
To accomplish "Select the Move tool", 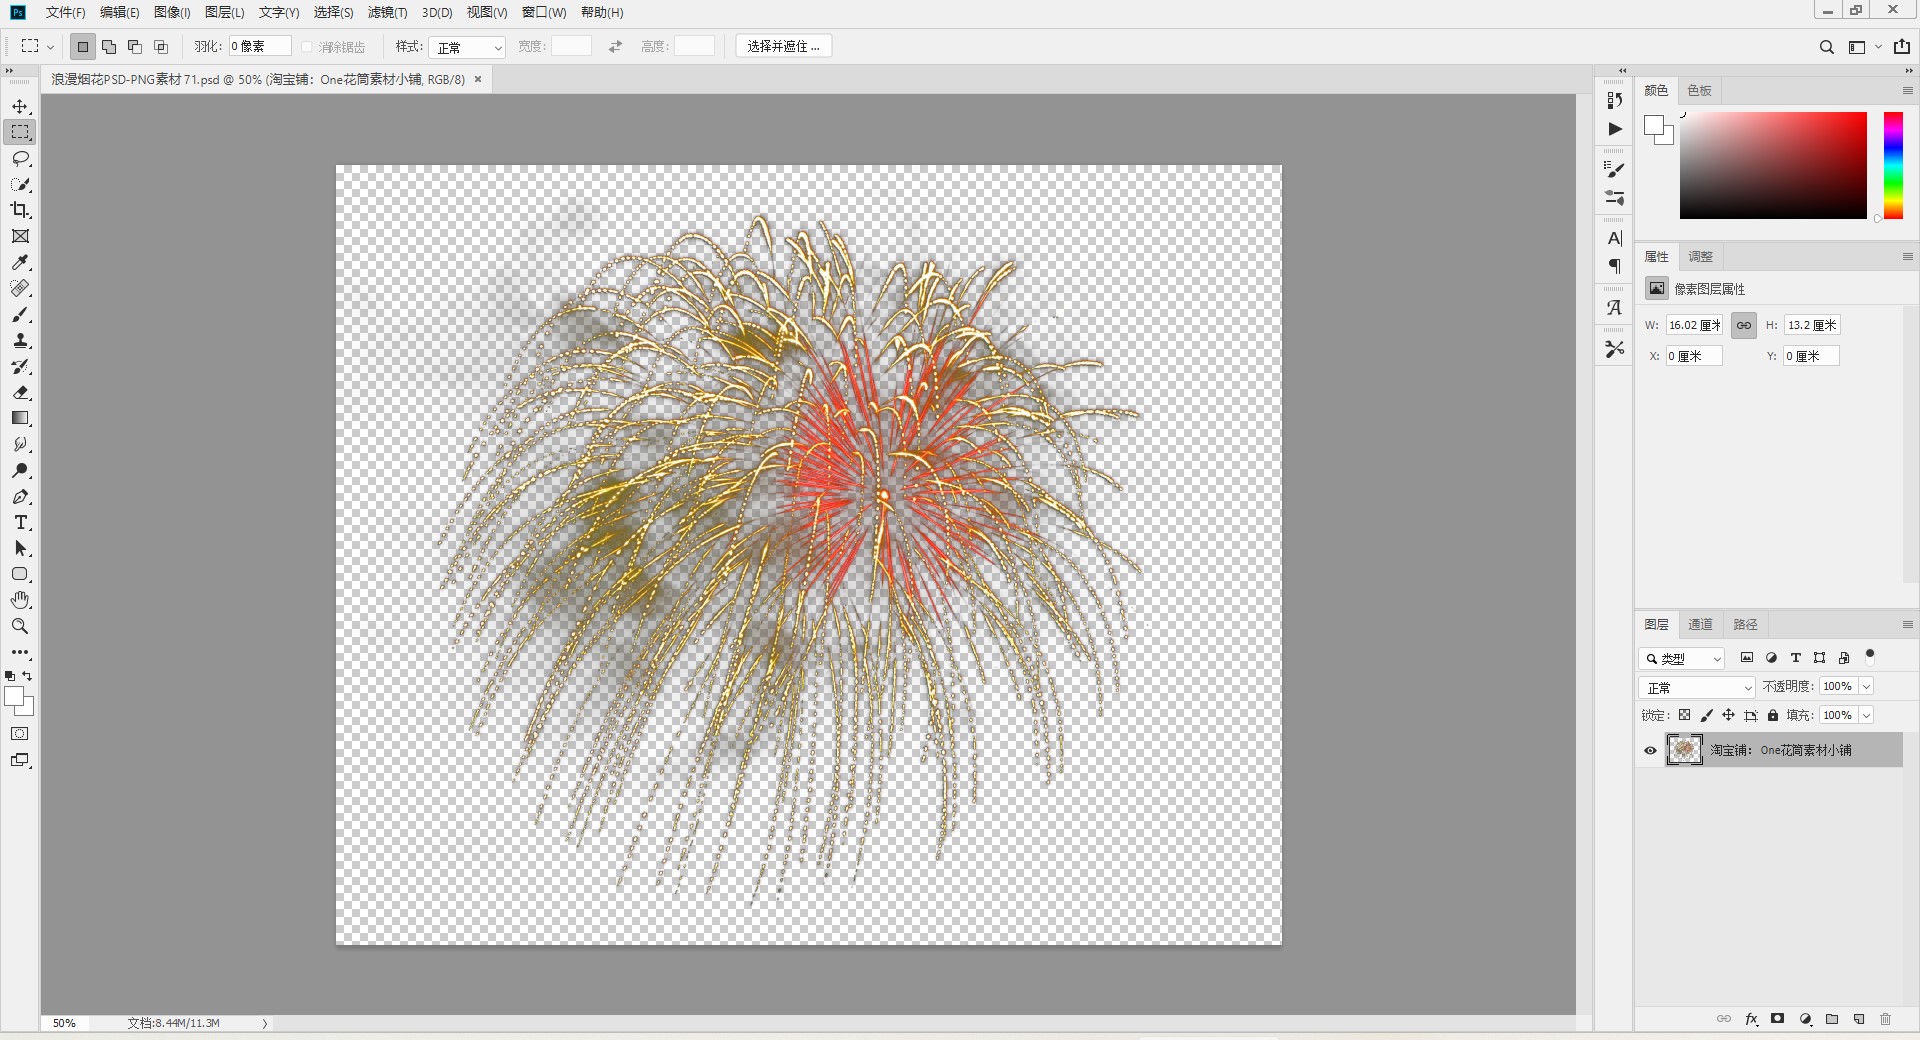I will point(20,106).
